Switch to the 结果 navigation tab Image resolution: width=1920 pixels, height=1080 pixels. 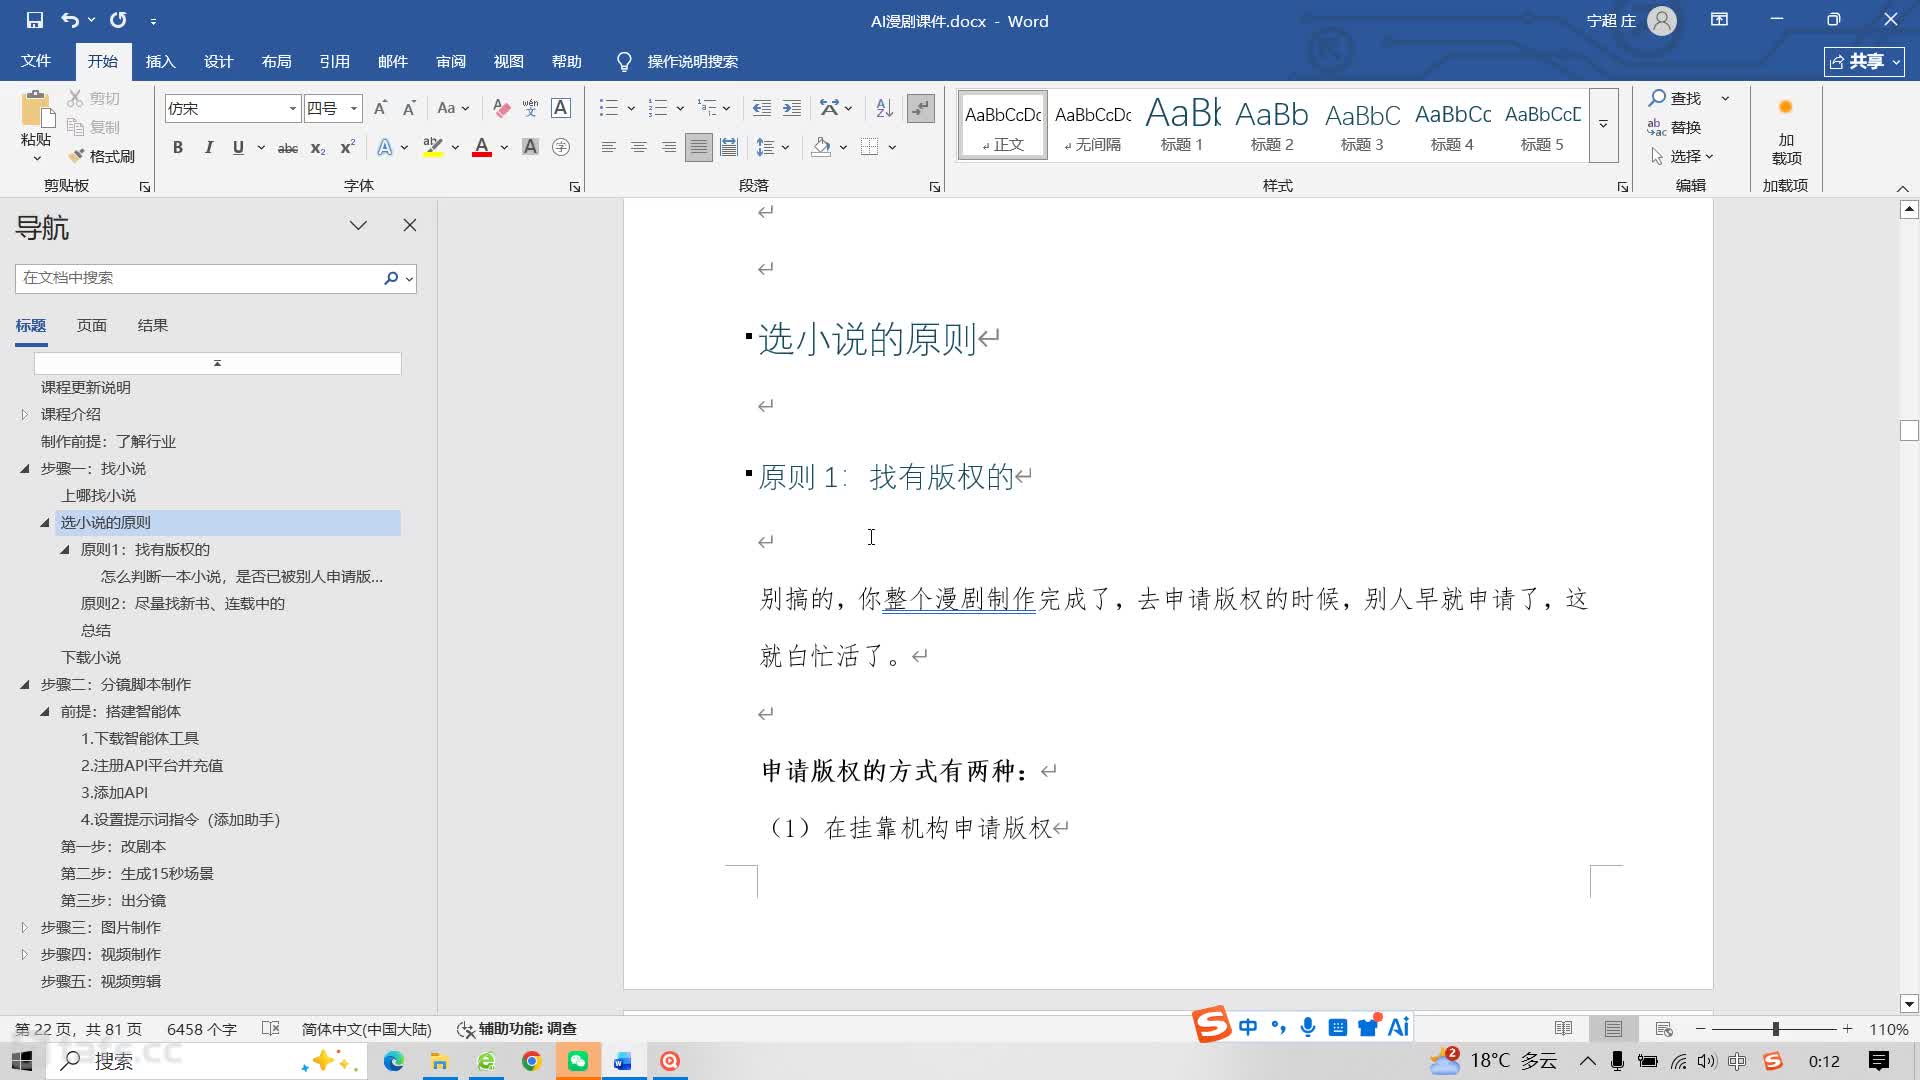[x=152, y=326]
